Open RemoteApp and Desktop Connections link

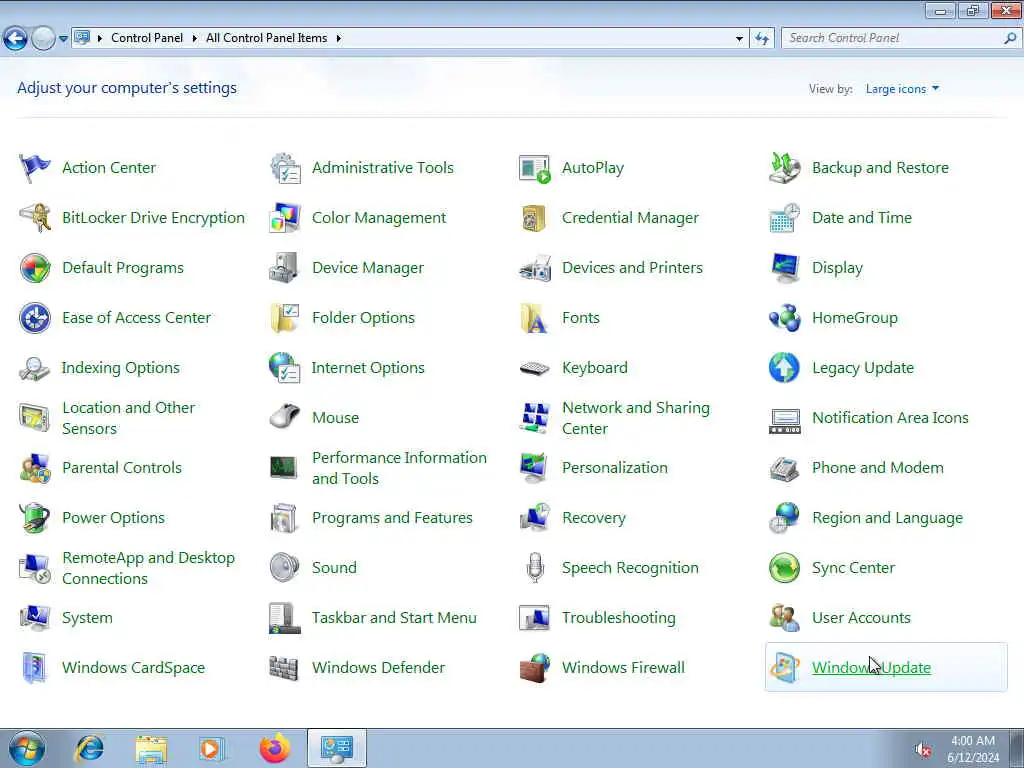pos(148,568)
